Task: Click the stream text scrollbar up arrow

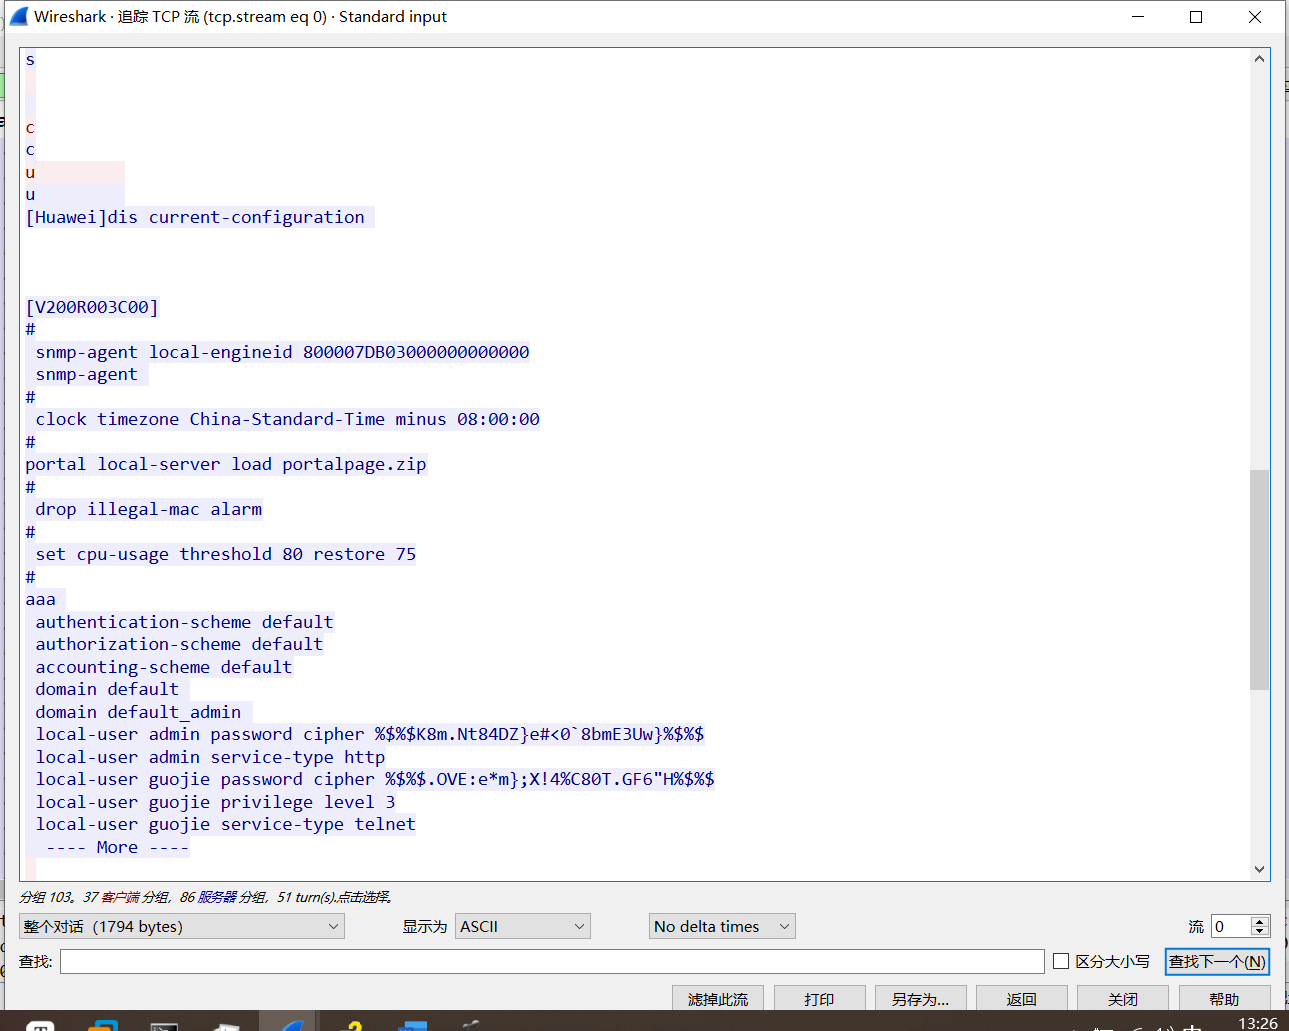Action: coord(1259,59)
